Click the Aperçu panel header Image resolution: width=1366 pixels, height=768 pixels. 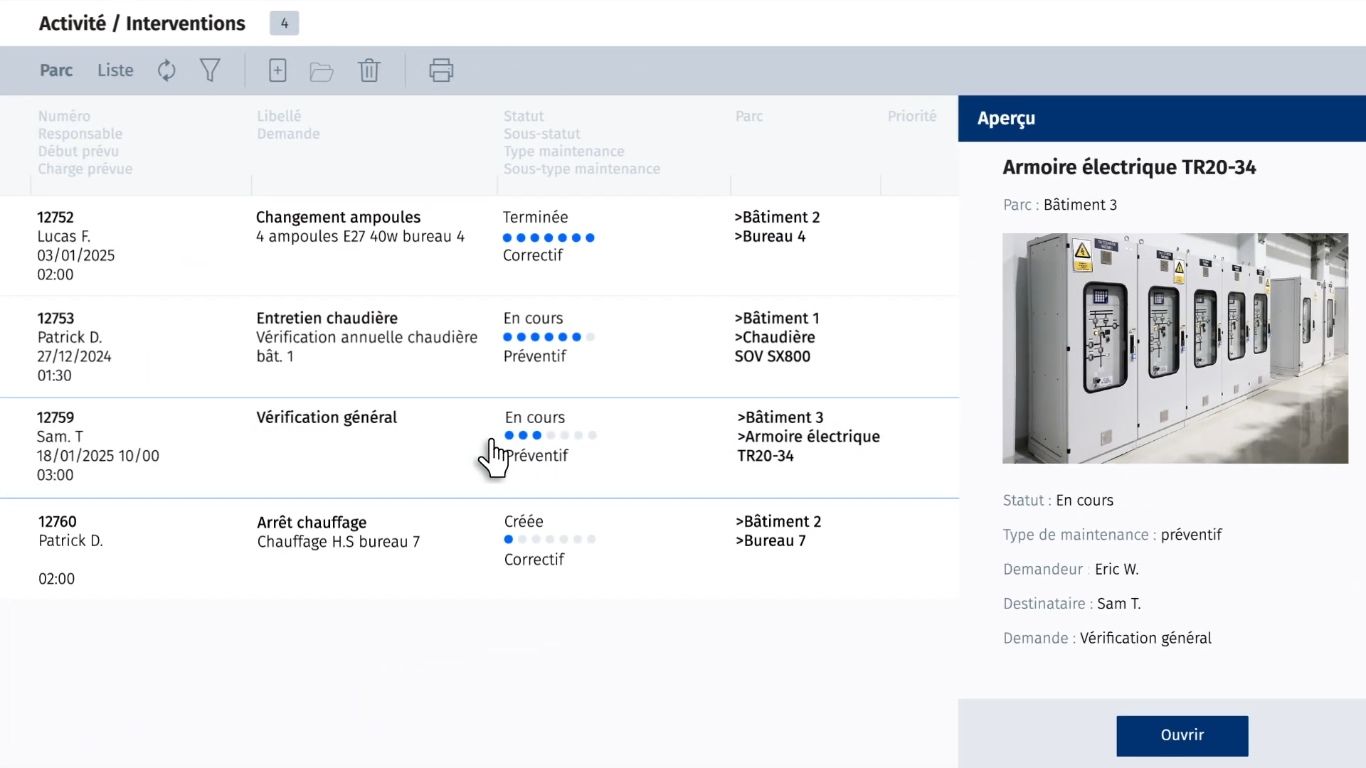(1162, 118)
